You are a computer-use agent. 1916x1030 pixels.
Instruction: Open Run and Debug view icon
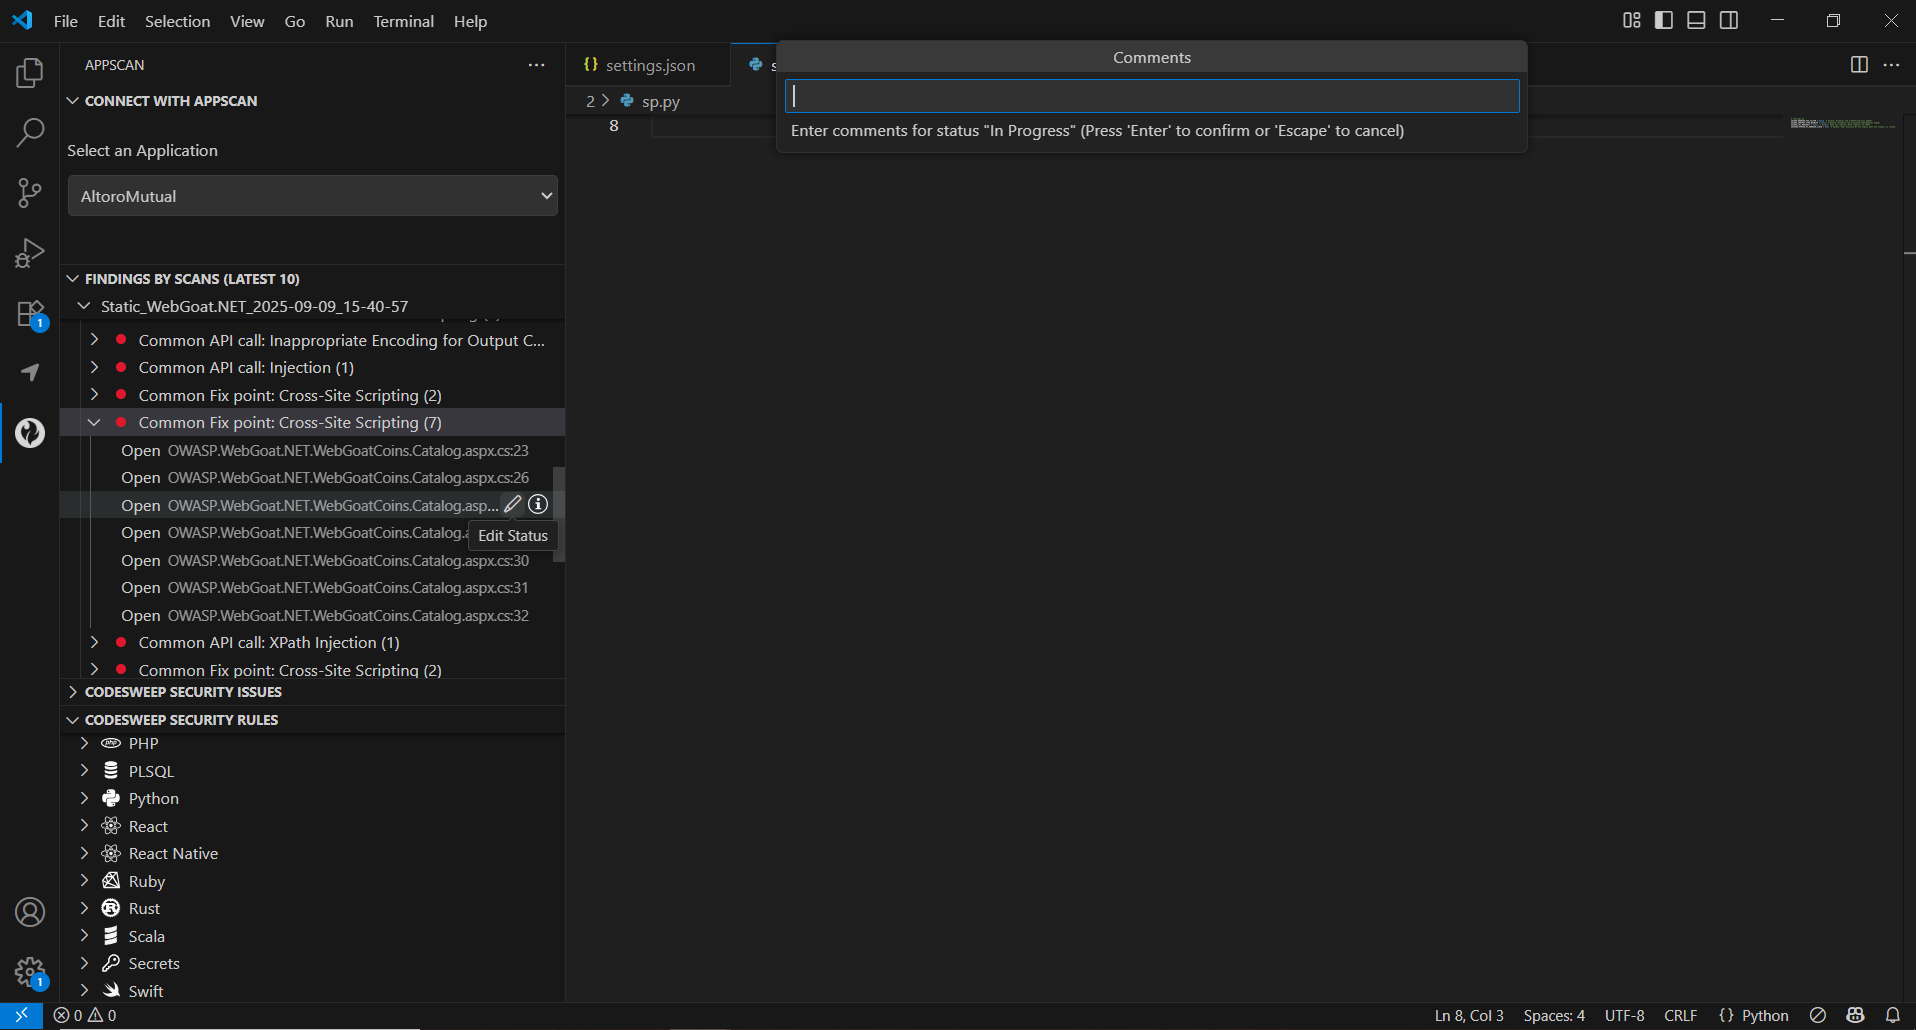coord(30,253)
